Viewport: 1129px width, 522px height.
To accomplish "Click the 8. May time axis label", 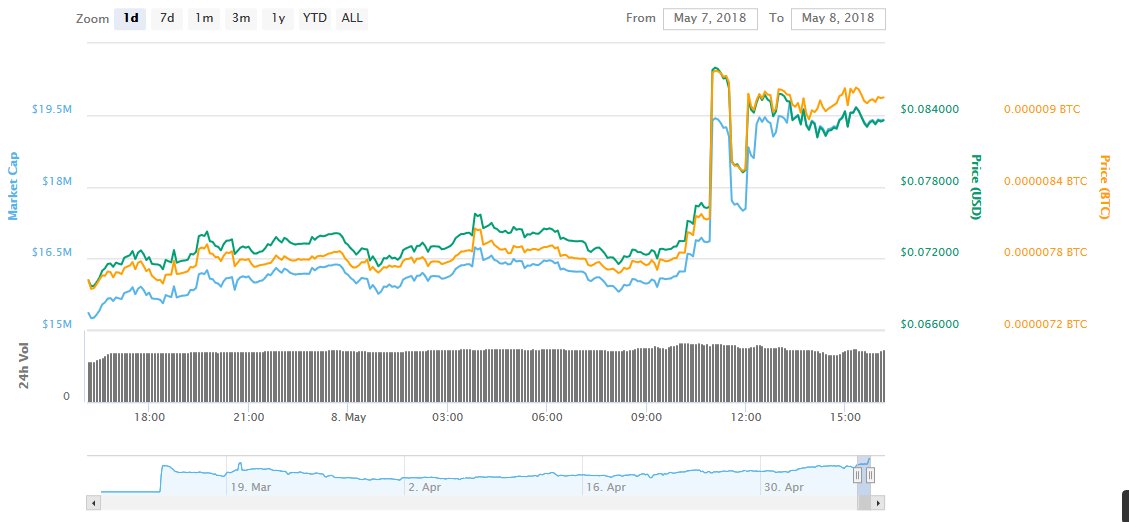I will pos(349,417).
